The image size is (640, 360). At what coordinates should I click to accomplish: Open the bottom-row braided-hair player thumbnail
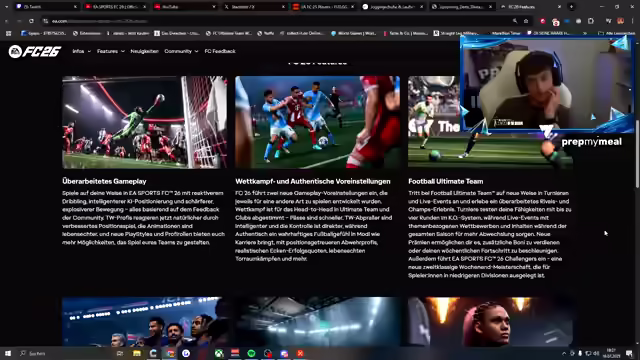[x=490, y=322]
